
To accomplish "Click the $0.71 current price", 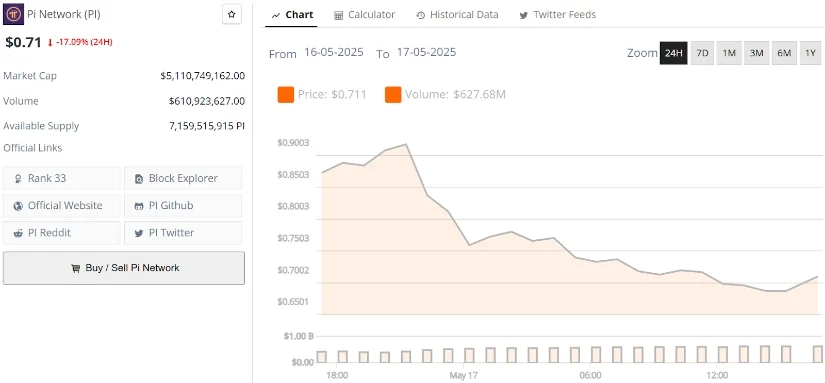I will coord(23,42).
